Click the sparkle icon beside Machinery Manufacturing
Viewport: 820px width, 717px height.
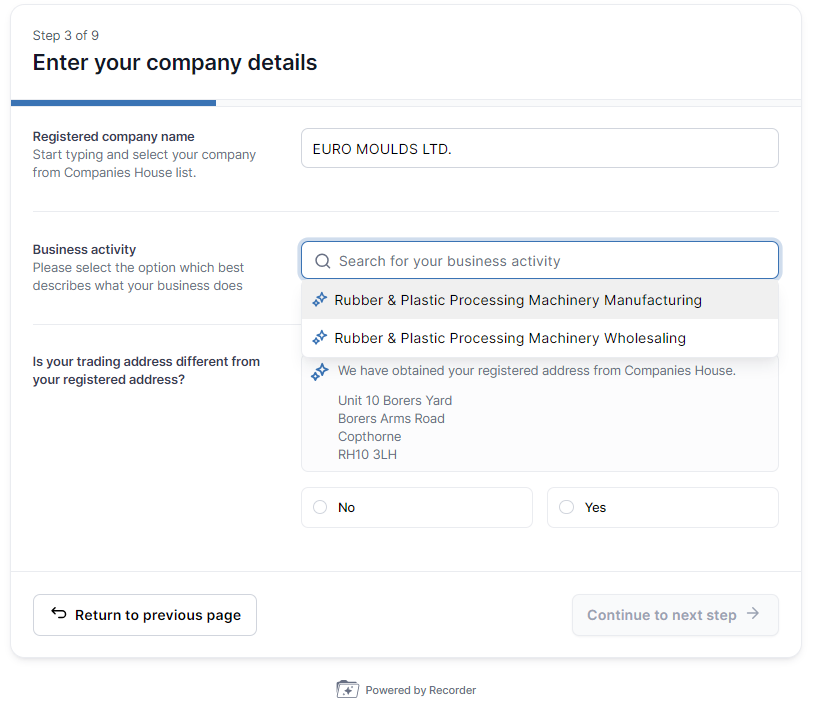pos(320,300)
